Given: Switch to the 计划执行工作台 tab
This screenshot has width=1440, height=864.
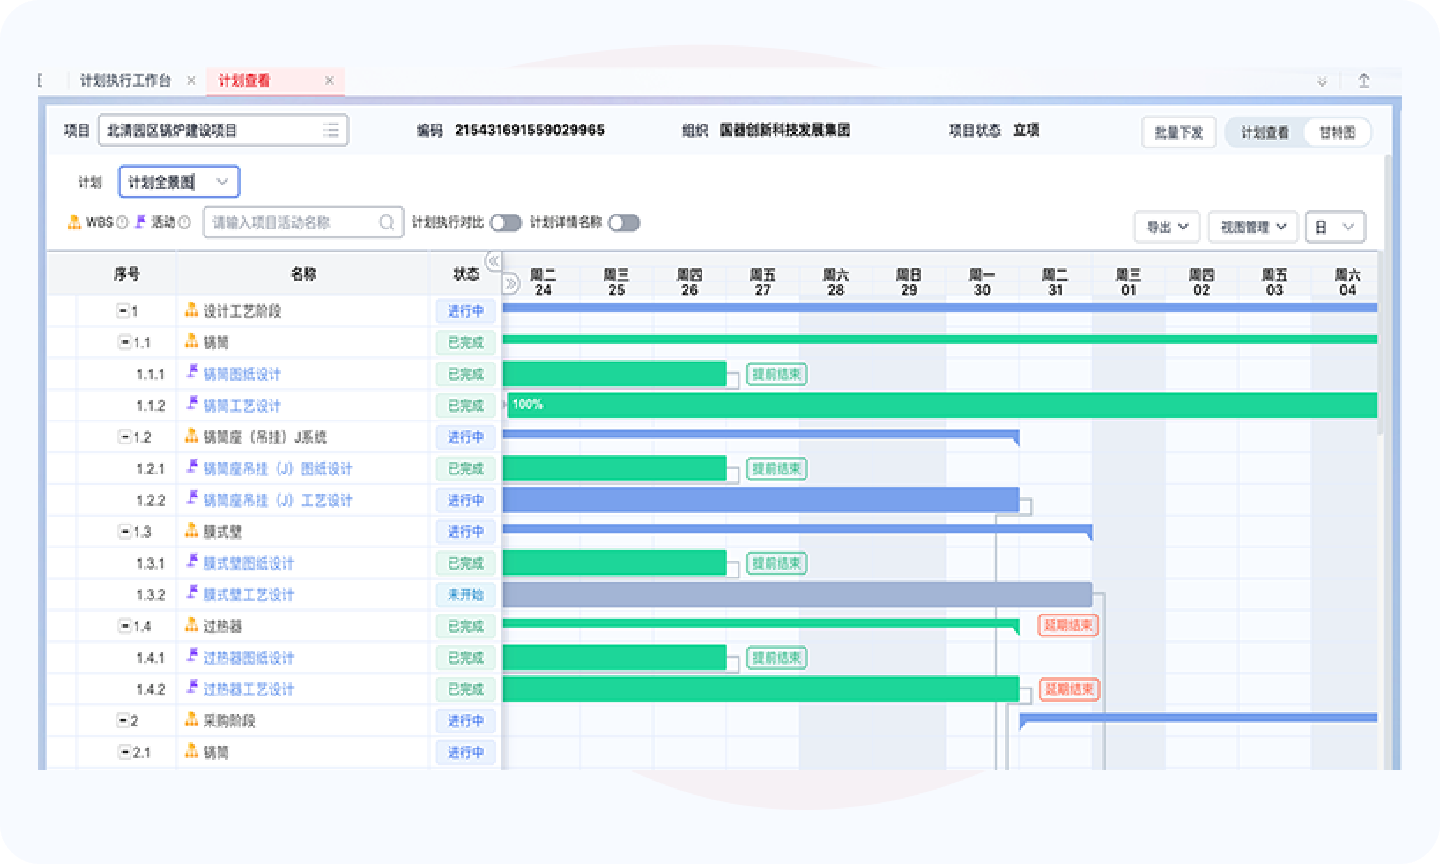Looking at the screenshot, I should point(125,81).
